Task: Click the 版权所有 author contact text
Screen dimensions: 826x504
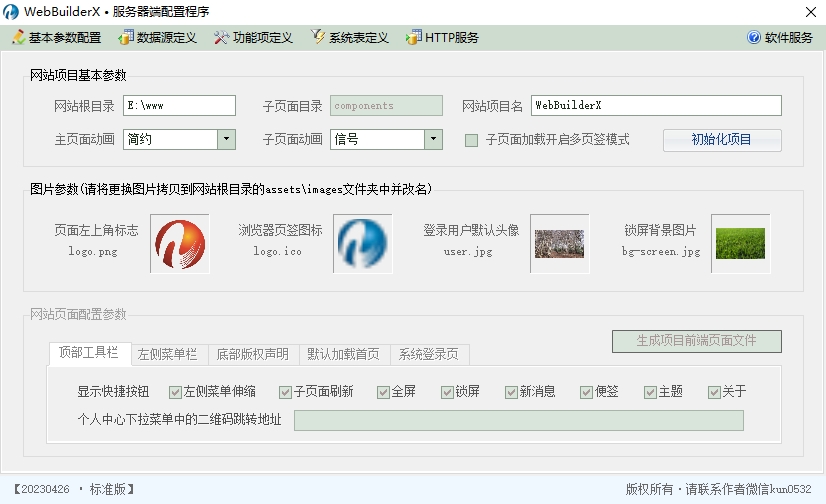Action: pyautogui.click(x=718, y=489)
